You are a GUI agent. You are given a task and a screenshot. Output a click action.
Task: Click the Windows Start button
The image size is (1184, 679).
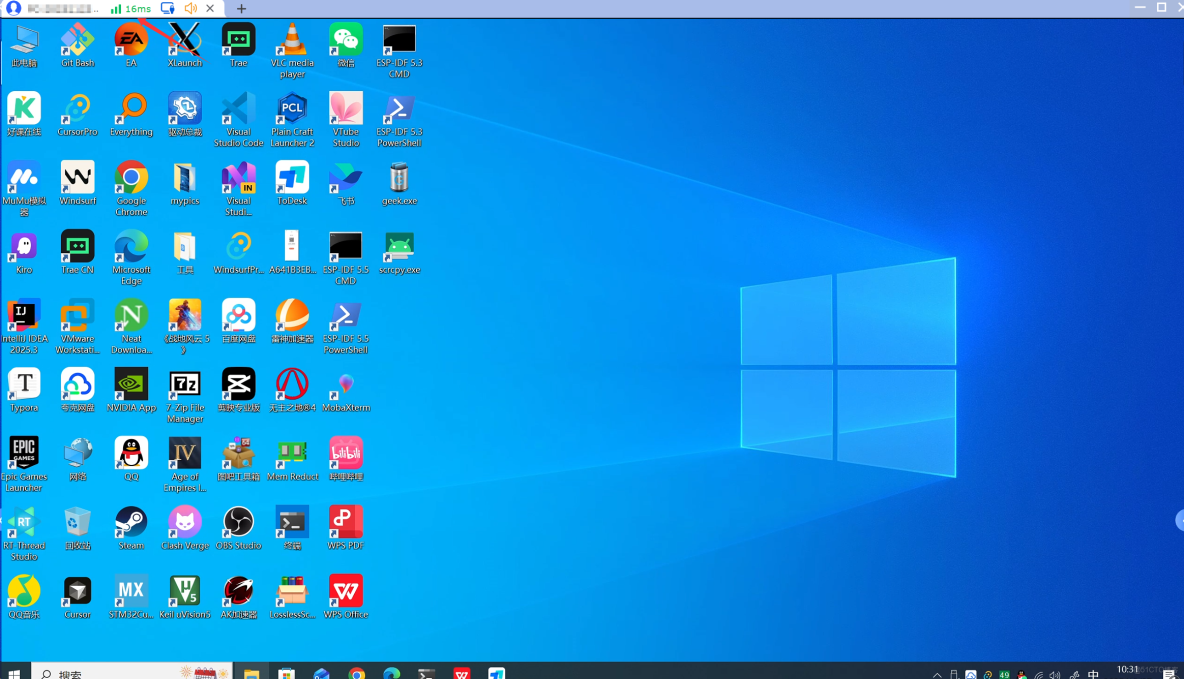pyautogui.click(x=13, y=672)
